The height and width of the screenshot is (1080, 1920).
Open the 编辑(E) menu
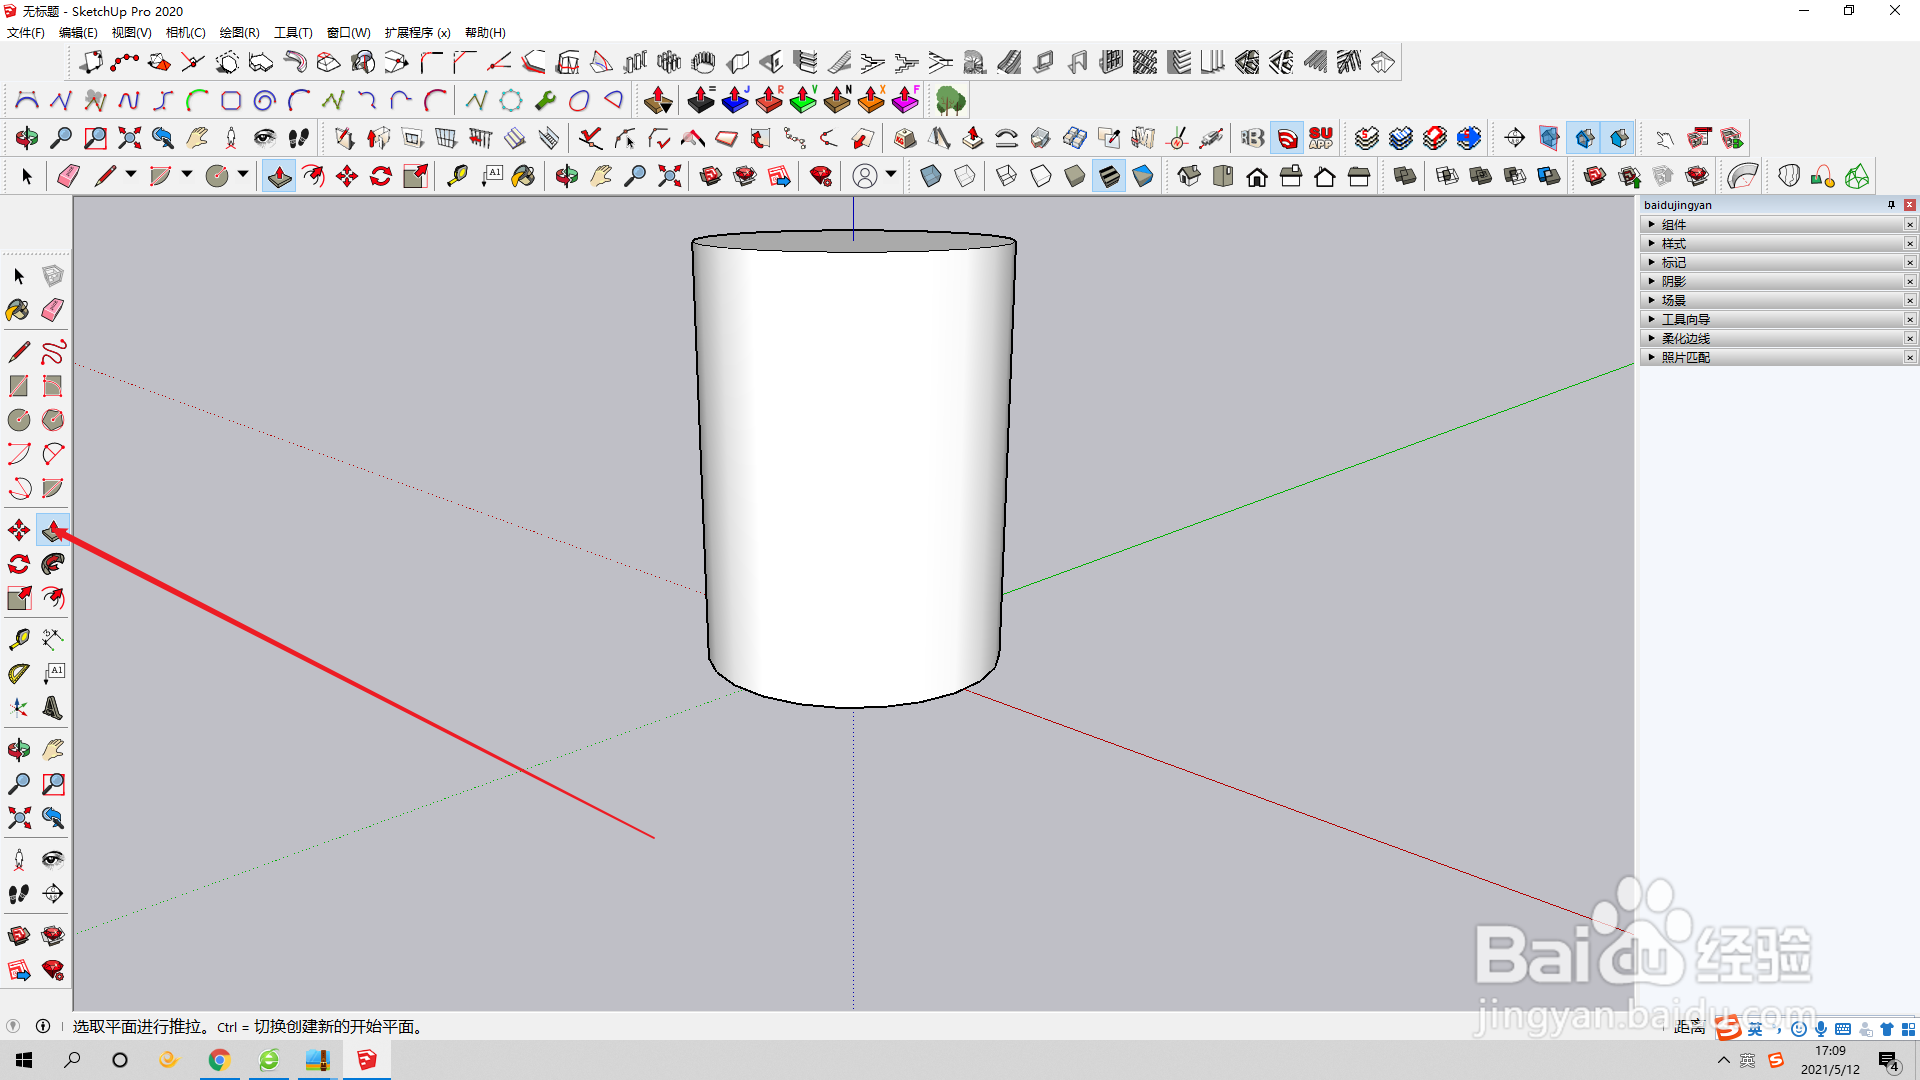(x=78, y=33)
